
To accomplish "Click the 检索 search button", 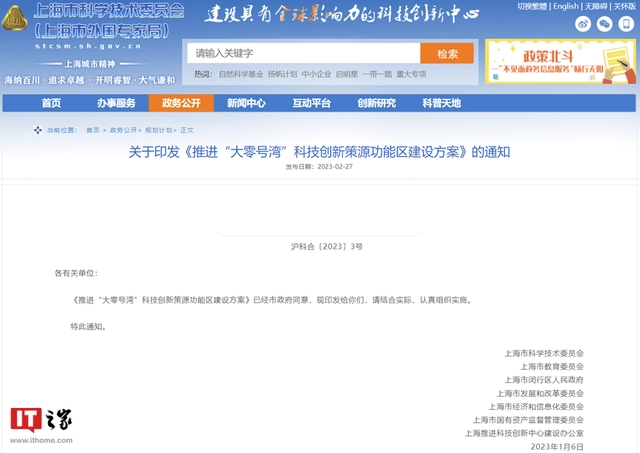I will coord(447,53).
